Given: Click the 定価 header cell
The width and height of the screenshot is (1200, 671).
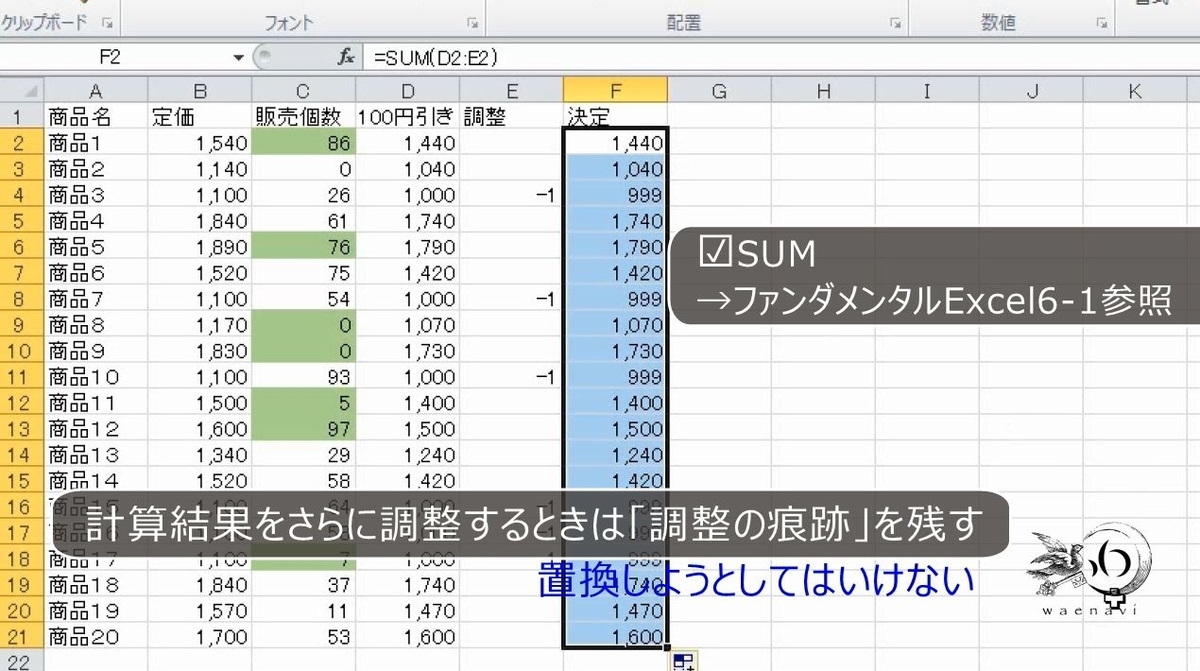Looking at the screenshot, I should 199,116.
